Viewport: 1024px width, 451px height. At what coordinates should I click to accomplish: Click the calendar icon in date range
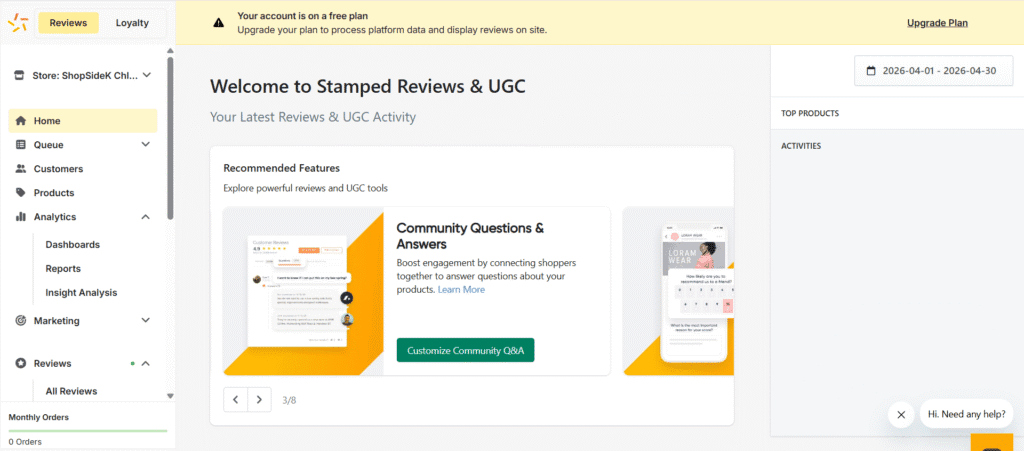(871, 71)
